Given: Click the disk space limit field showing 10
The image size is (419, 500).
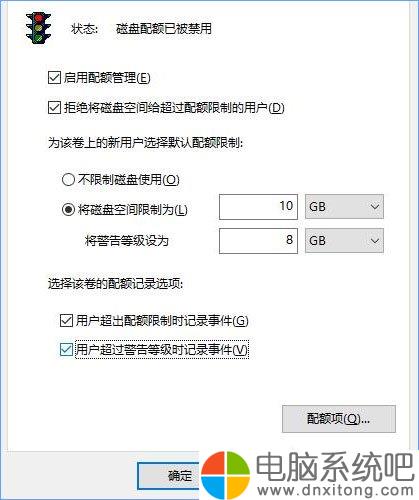Looking at the screenshot, I should 258,207.
